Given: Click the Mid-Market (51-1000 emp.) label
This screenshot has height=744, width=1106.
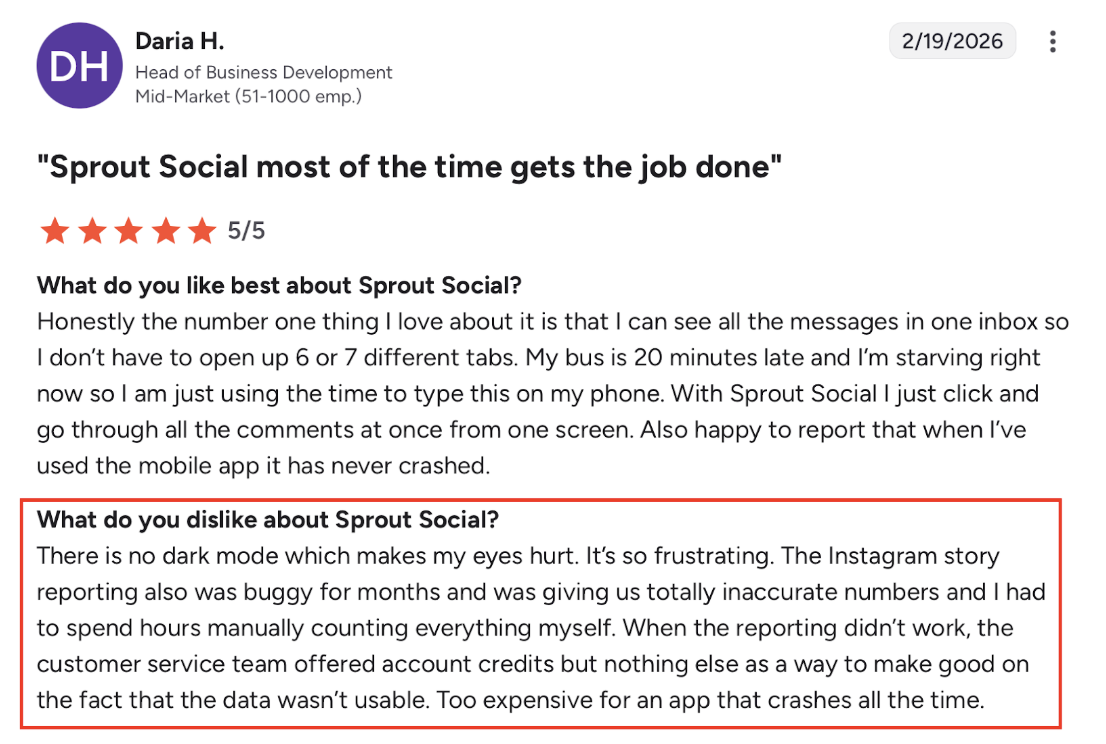Looking at the screenshot, I should tap(248, 96).
